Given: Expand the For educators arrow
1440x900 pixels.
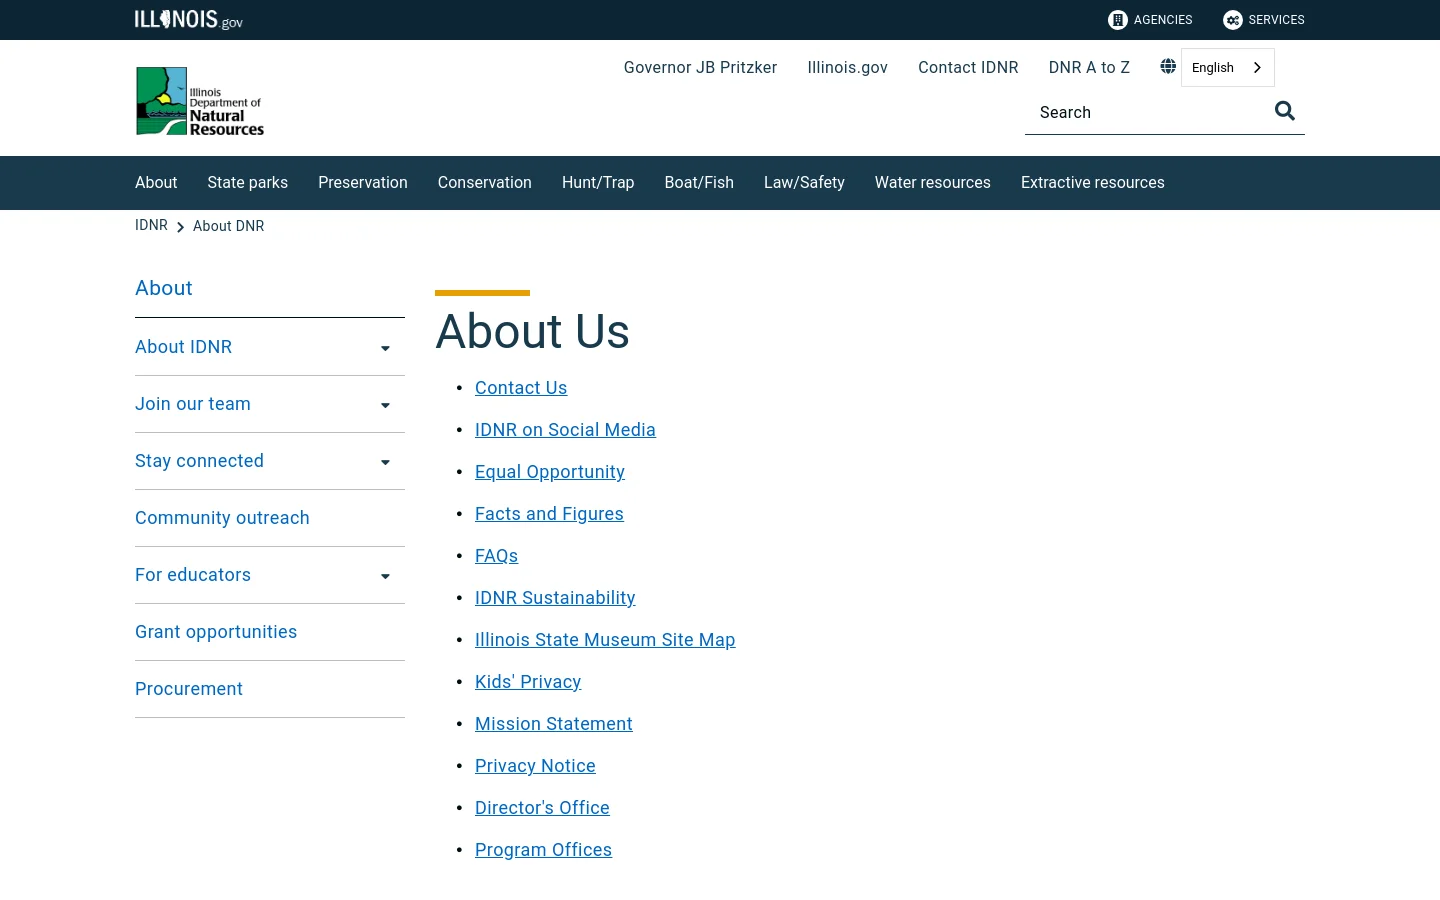Looking at the screenshot, I should click(x=385, y=576).
